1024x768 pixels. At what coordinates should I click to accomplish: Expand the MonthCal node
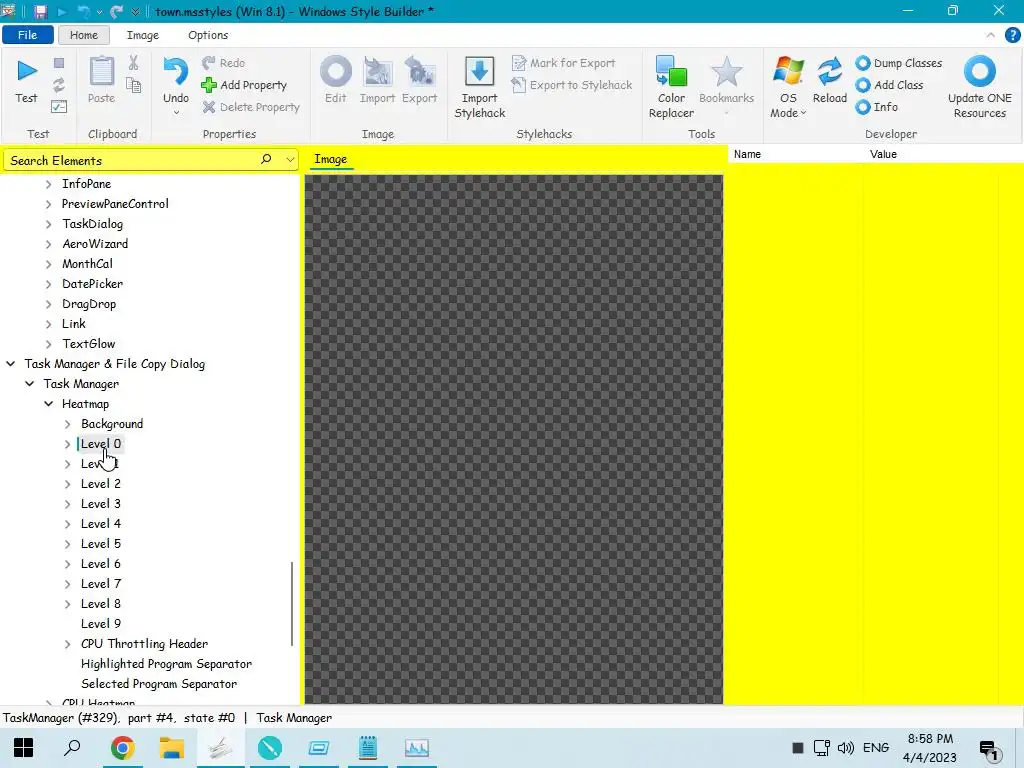click(48, 264)
